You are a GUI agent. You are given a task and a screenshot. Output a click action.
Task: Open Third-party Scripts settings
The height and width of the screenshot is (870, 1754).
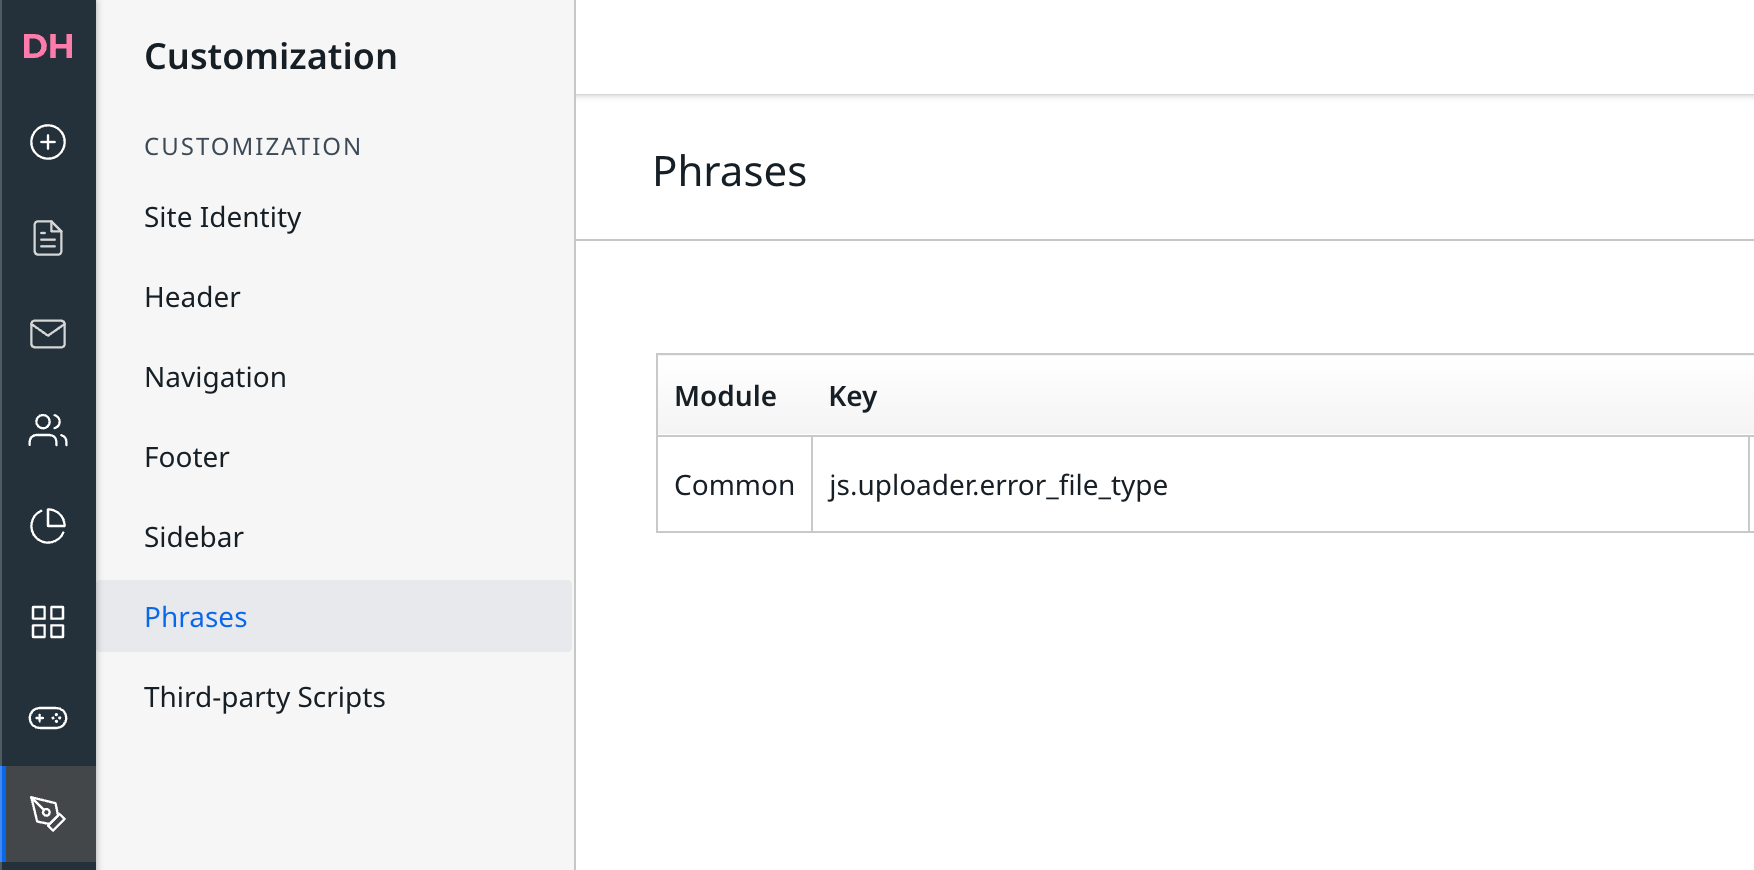[x=265, y=697]
